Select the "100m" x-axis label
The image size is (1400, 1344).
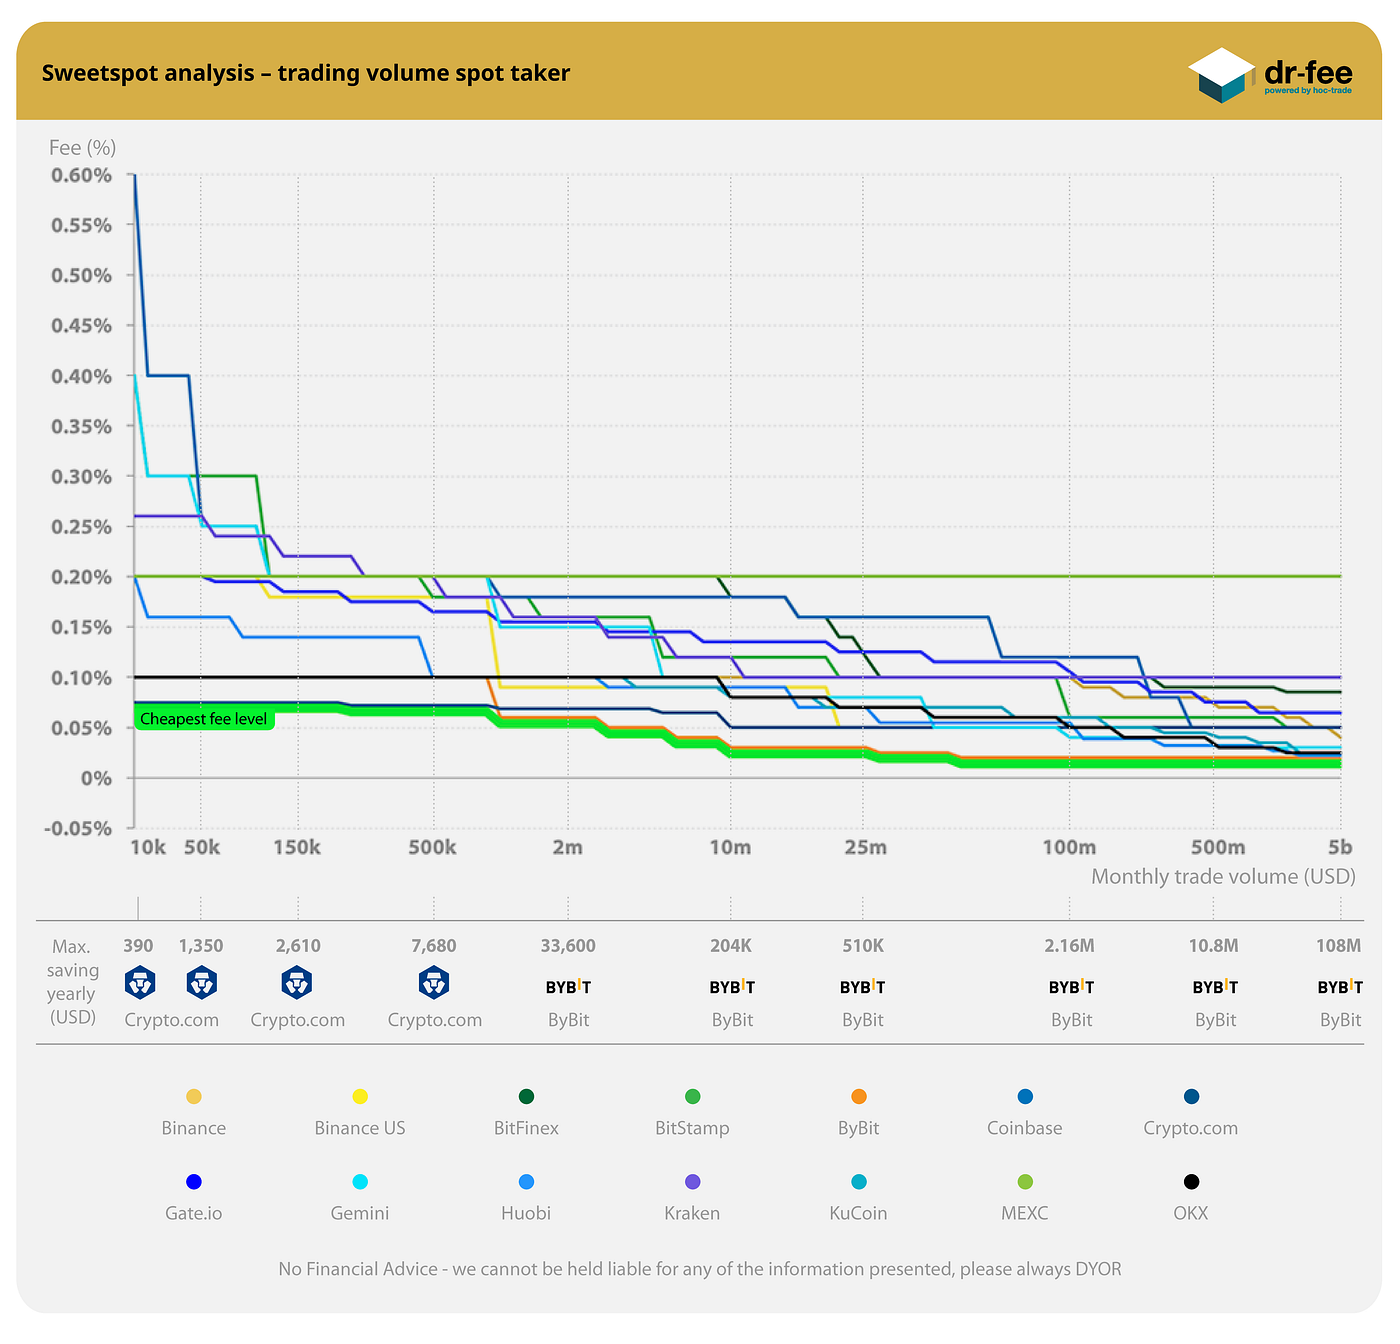pos(1069,848)
